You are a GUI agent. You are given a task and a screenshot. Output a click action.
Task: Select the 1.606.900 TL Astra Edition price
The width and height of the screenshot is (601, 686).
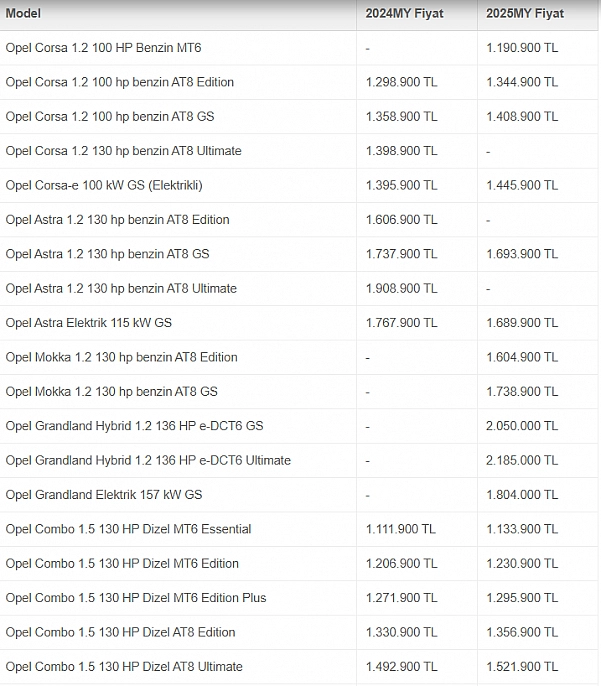click(x=401, y=220)
